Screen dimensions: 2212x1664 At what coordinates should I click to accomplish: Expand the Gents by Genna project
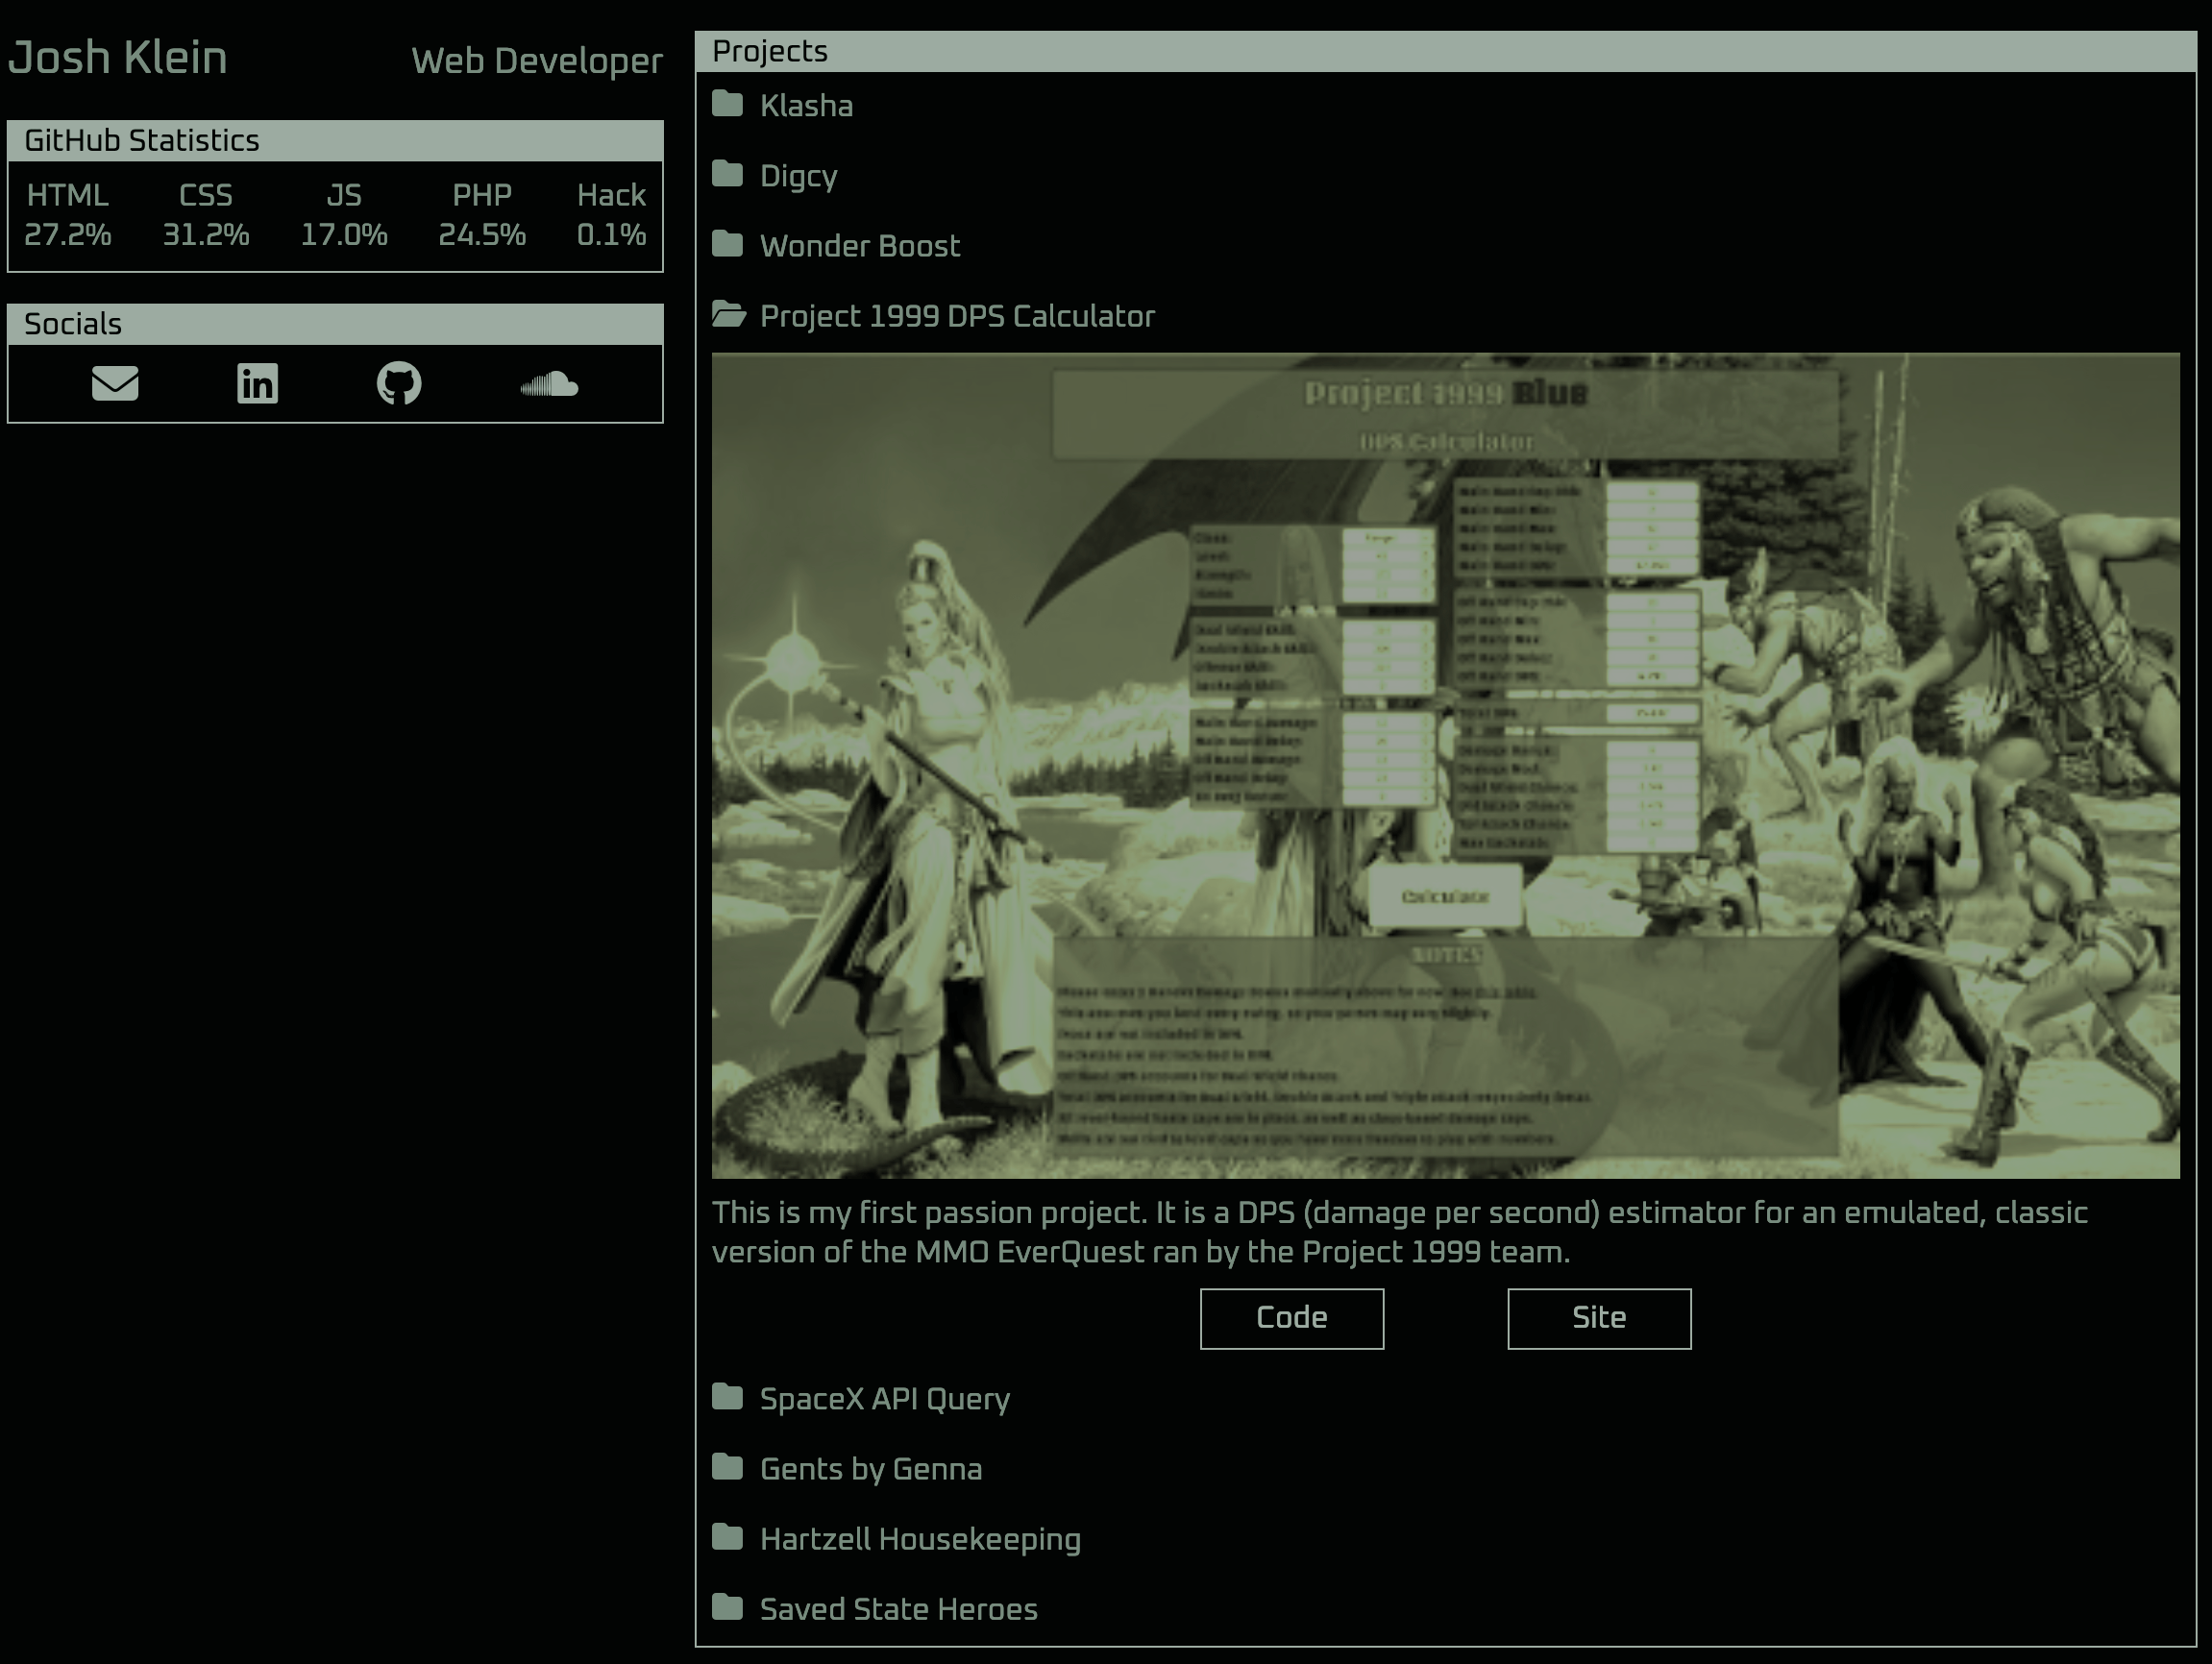(x=870, y=1468)
